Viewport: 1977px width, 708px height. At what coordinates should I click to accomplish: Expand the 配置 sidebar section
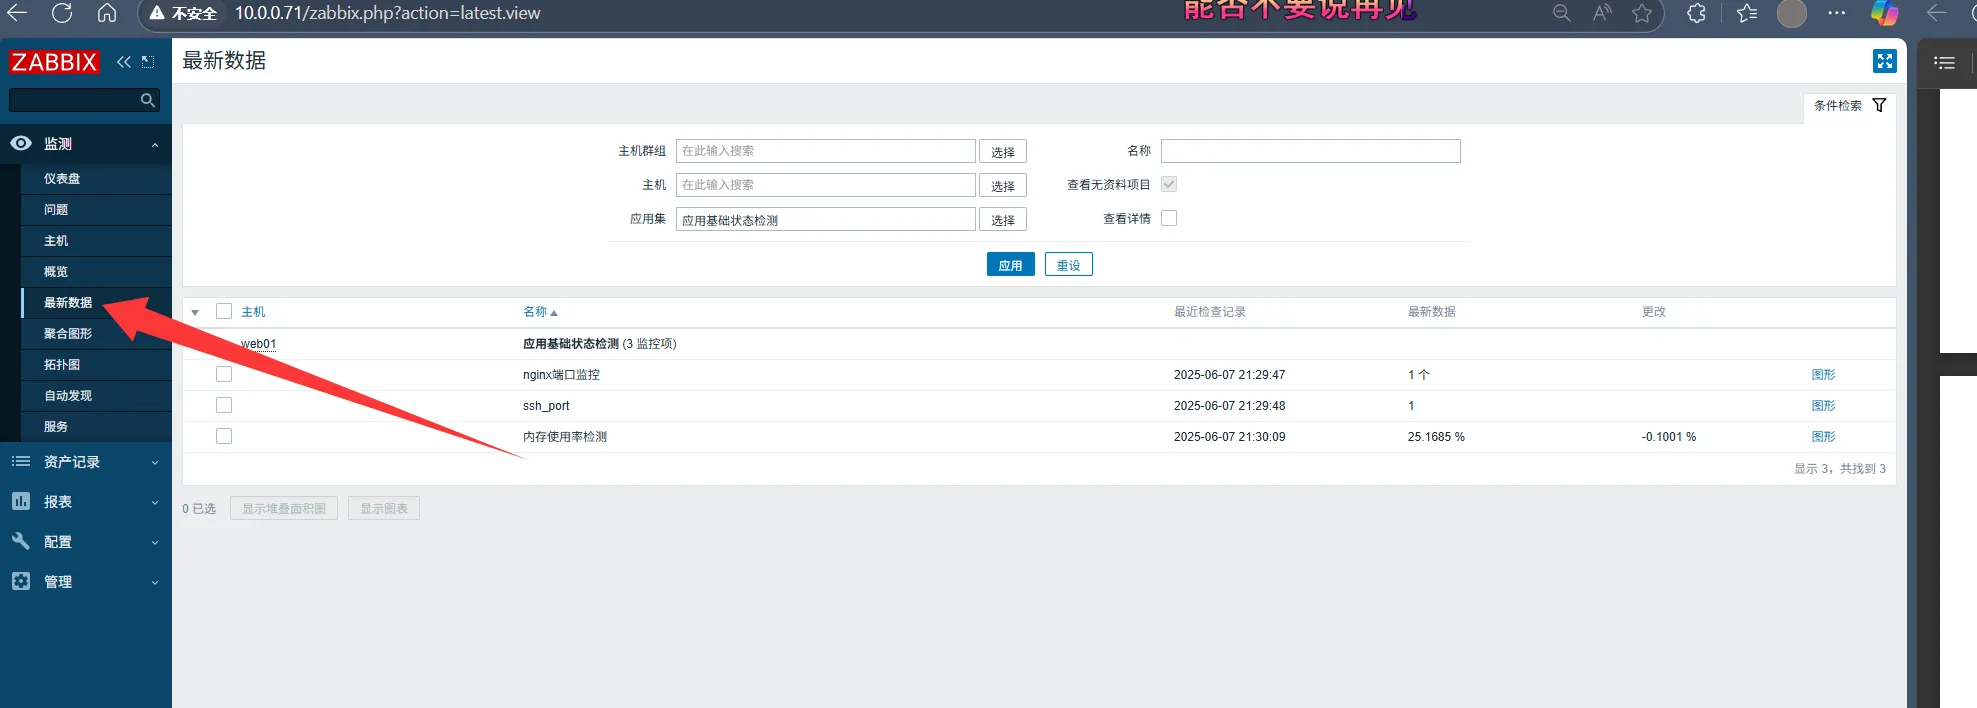(x=85, y=542)
